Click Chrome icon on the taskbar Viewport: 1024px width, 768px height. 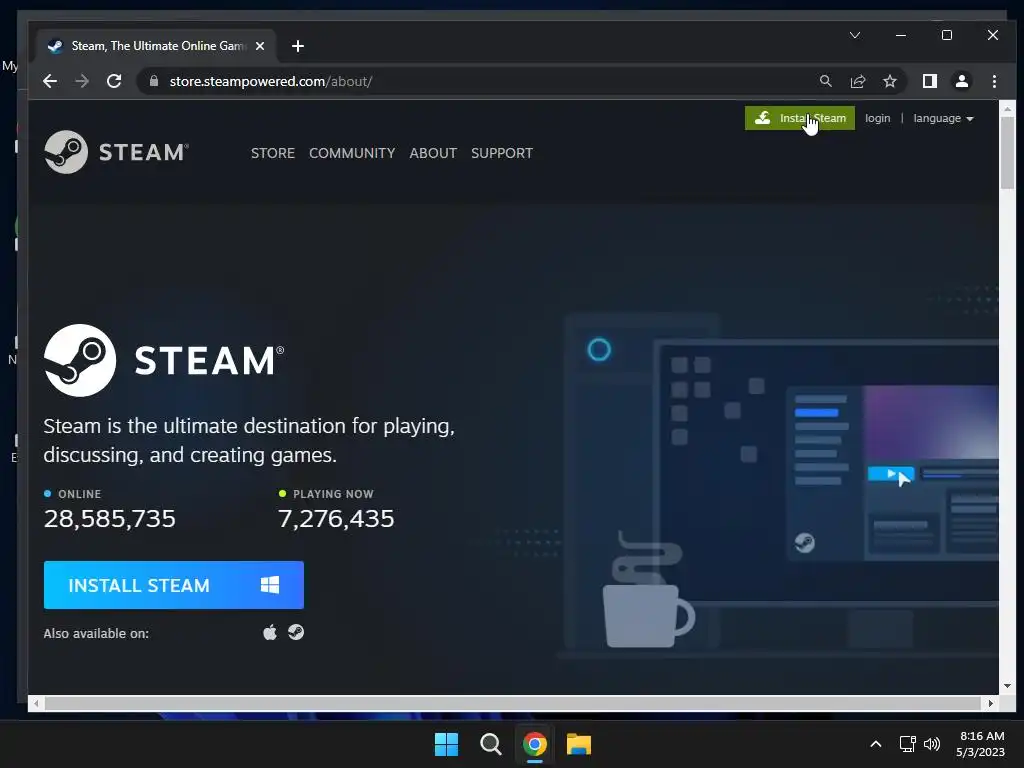click(534, 744)
